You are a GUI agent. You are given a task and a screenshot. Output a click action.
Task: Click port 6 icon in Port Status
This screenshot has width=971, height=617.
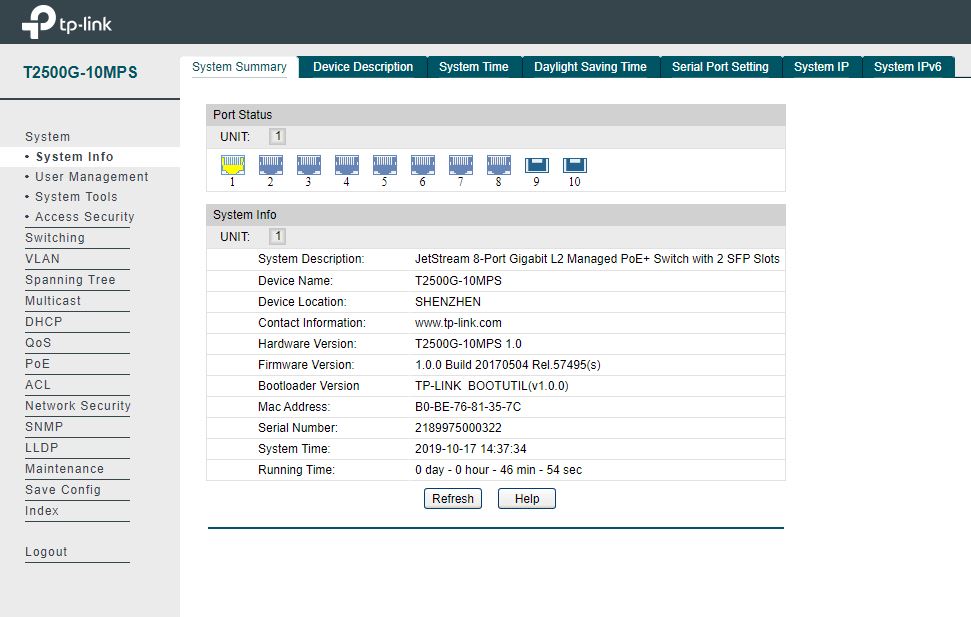pos(422,165)
